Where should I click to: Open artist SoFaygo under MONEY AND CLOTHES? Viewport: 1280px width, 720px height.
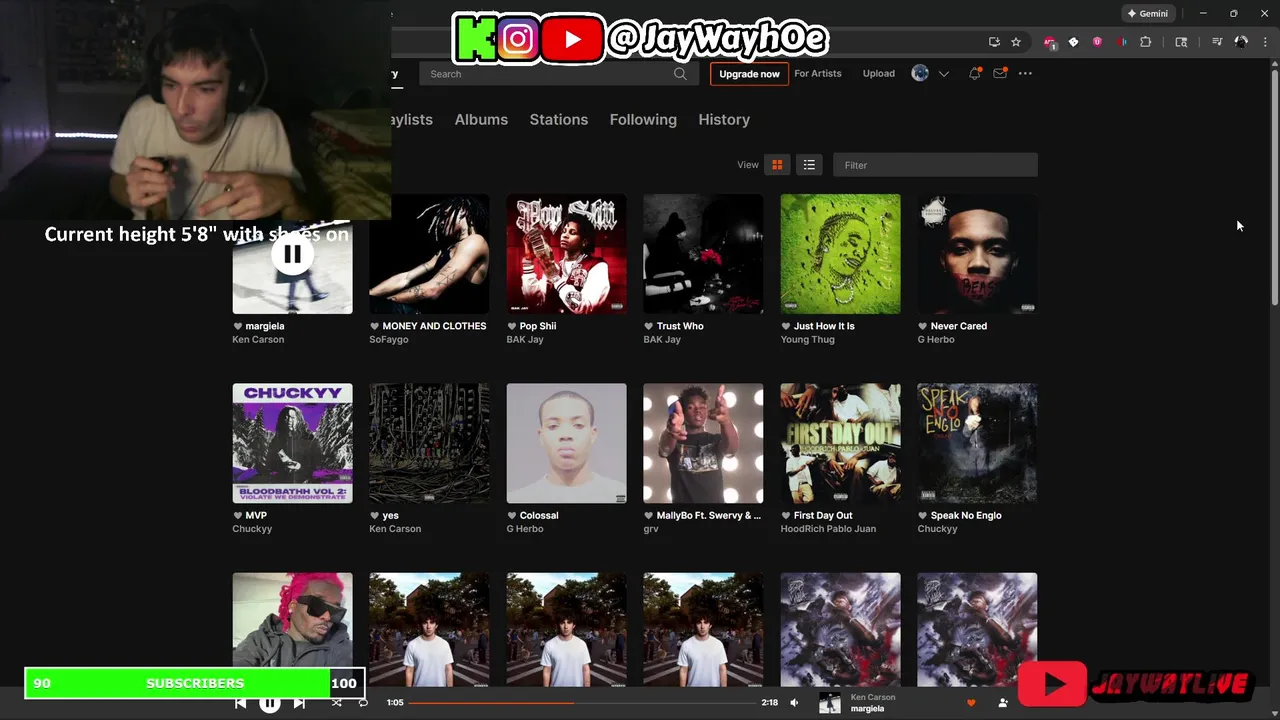point(389,339)
